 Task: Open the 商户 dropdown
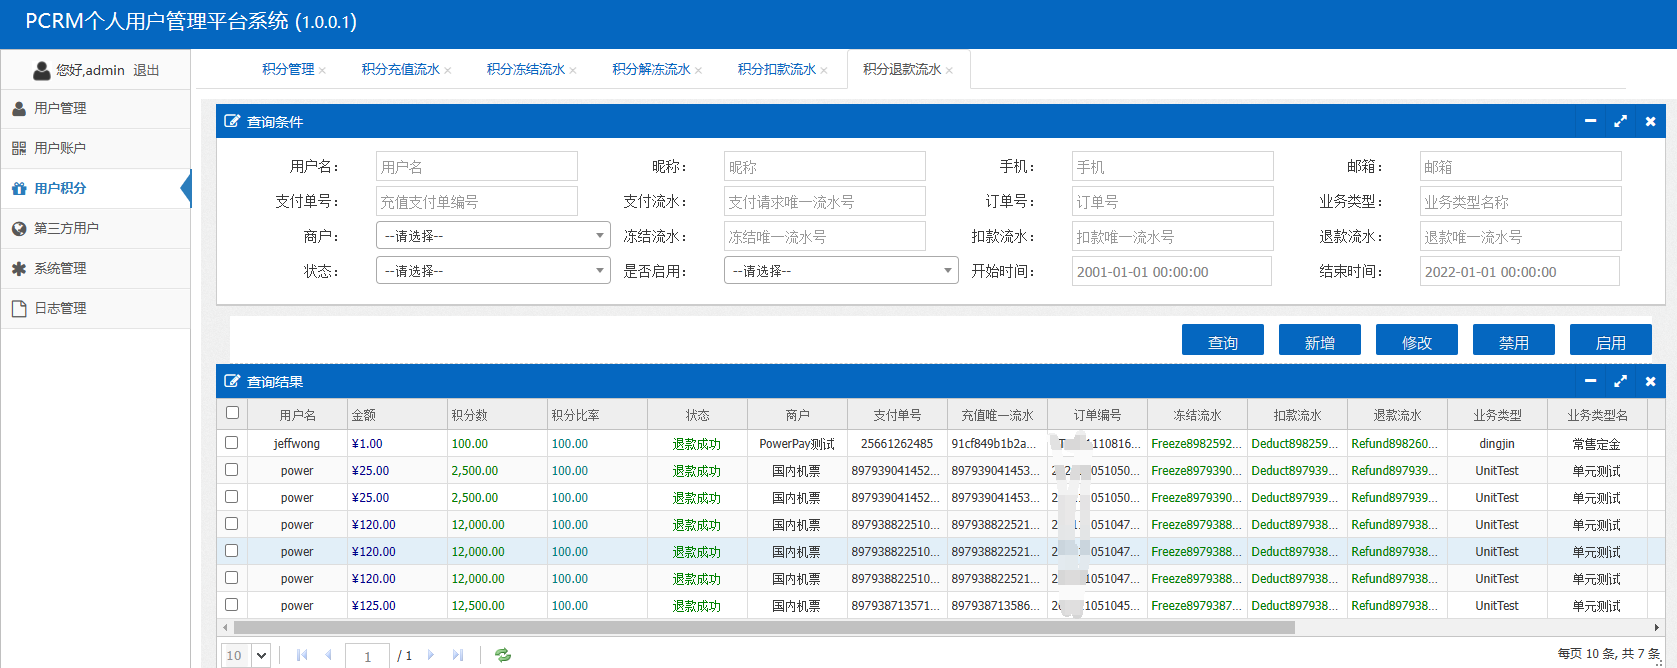pos(493,236)
